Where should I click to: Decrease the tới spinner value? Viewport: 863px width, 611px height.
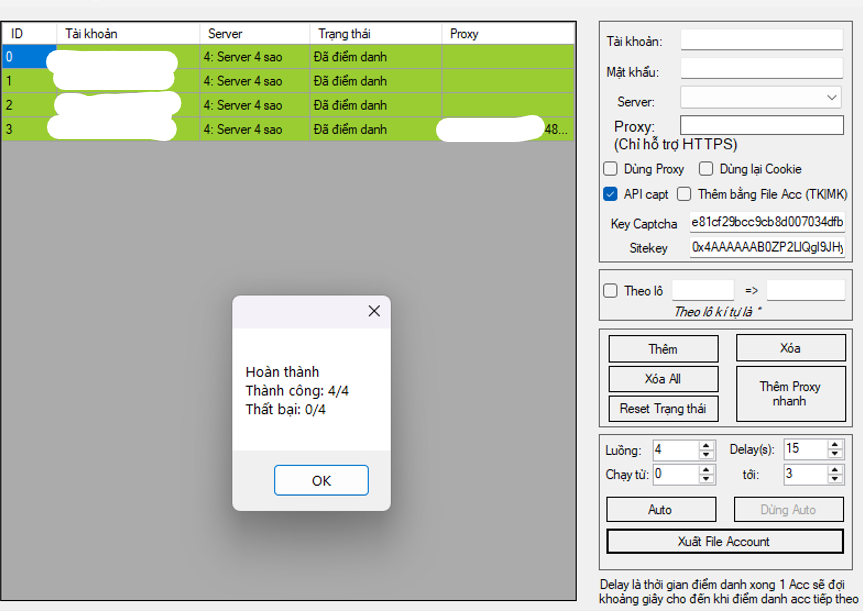pos(834,478)
